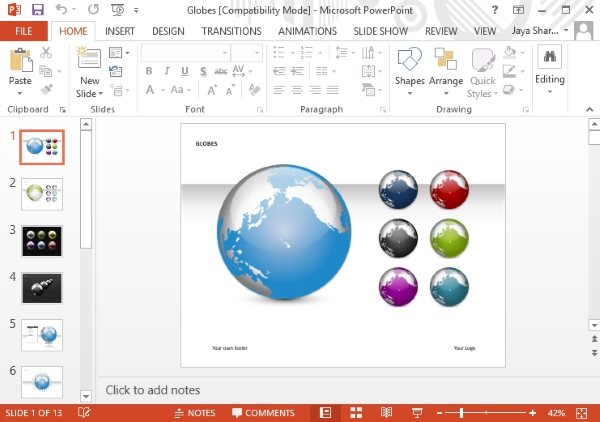Click the Save icon in quick access toolbar

pos(38,10)
